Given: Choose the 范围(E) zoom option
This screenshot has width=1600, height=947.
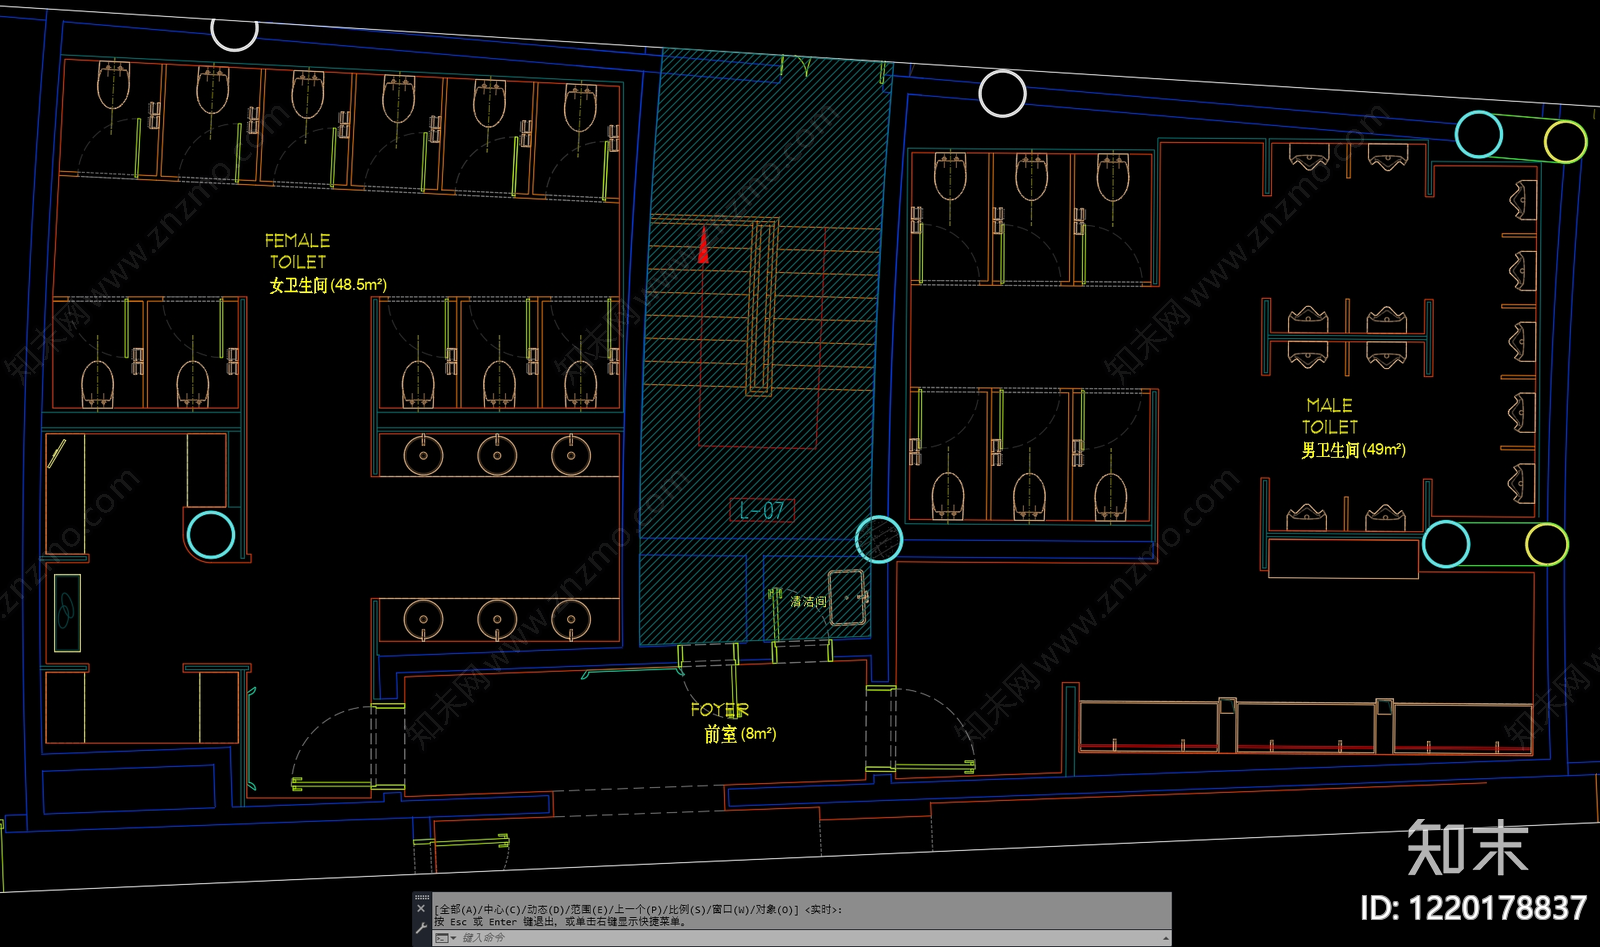Looking at the screenshot, I should [589, 909].
